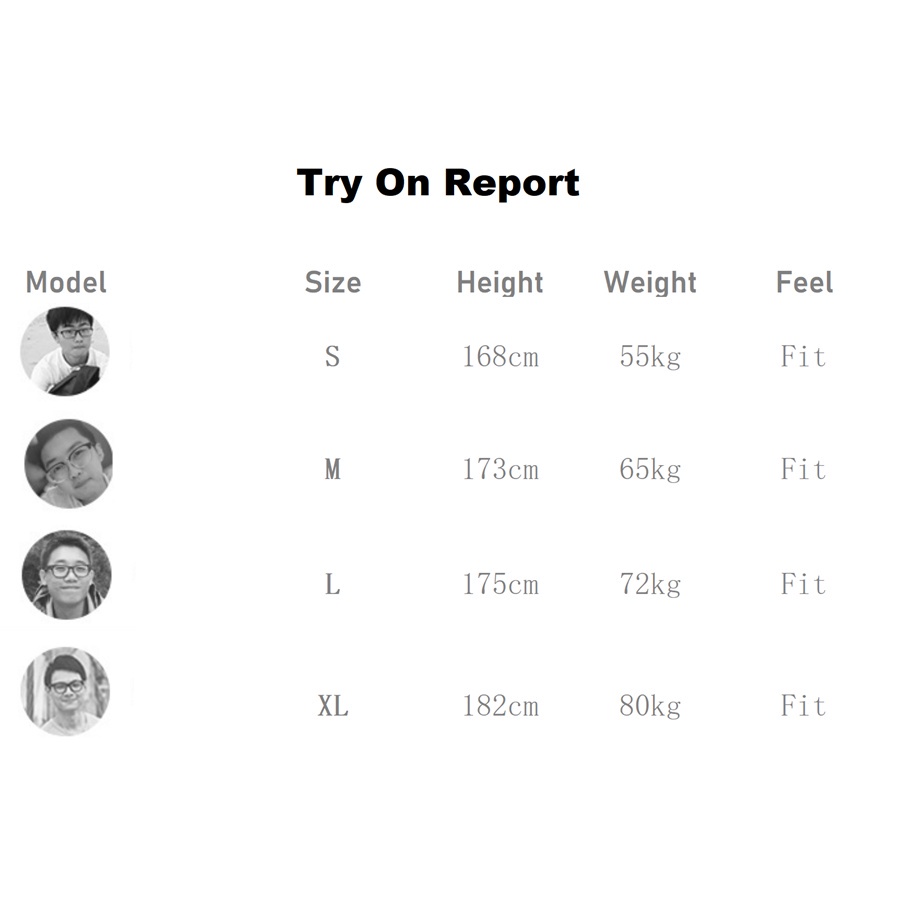Viewport: 900px width, 900px height.
Task: Click the 55kg weight value
Action: click(650, 356)
